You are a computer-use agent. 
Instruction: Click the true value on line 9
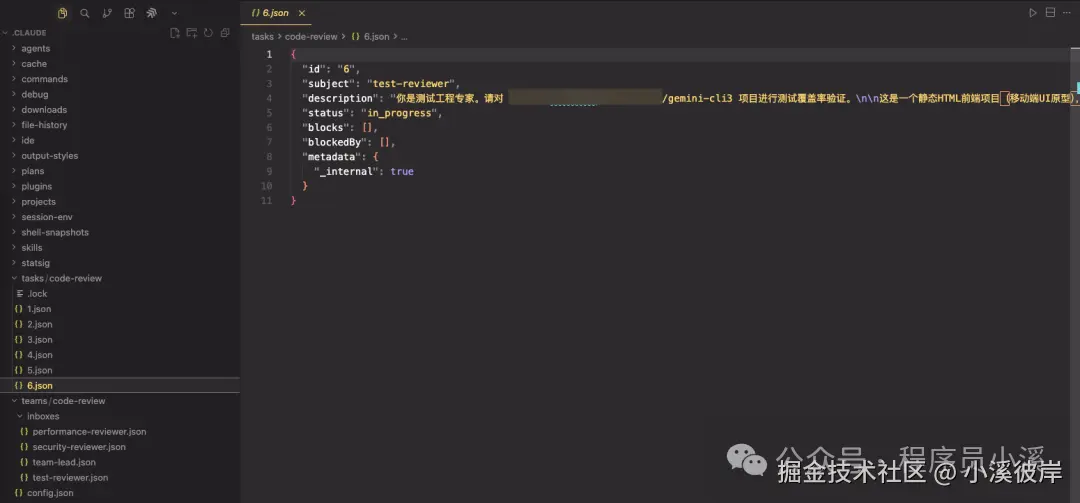pyautogui.click(x=402, y=172)
